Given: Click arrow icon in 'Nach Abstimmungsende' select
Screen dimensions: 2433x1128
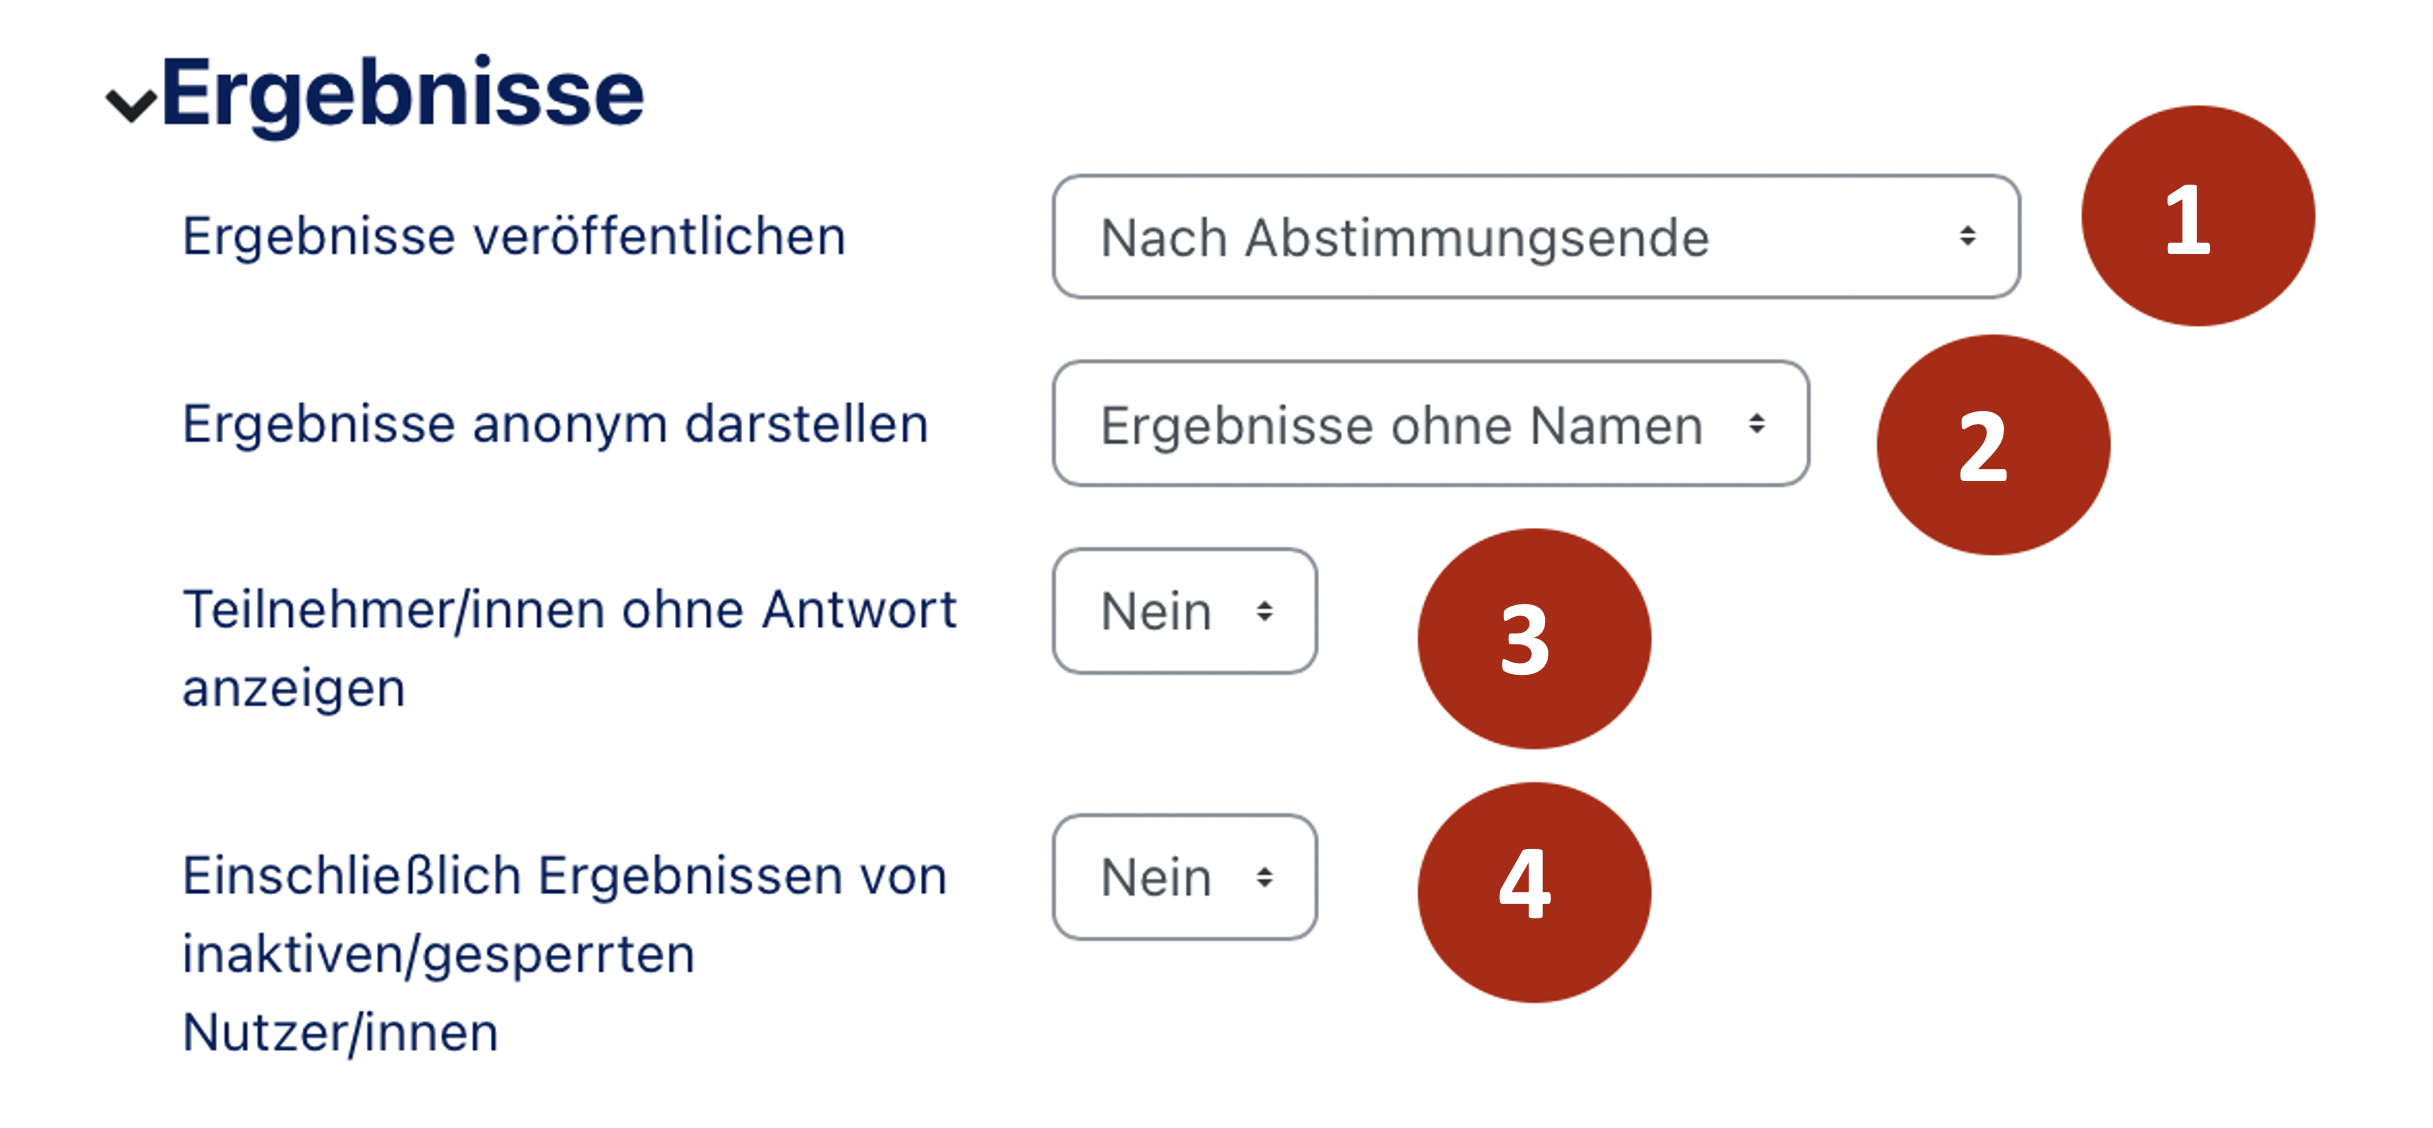Looking at the screenshot, I should (x=1967, y=236).
